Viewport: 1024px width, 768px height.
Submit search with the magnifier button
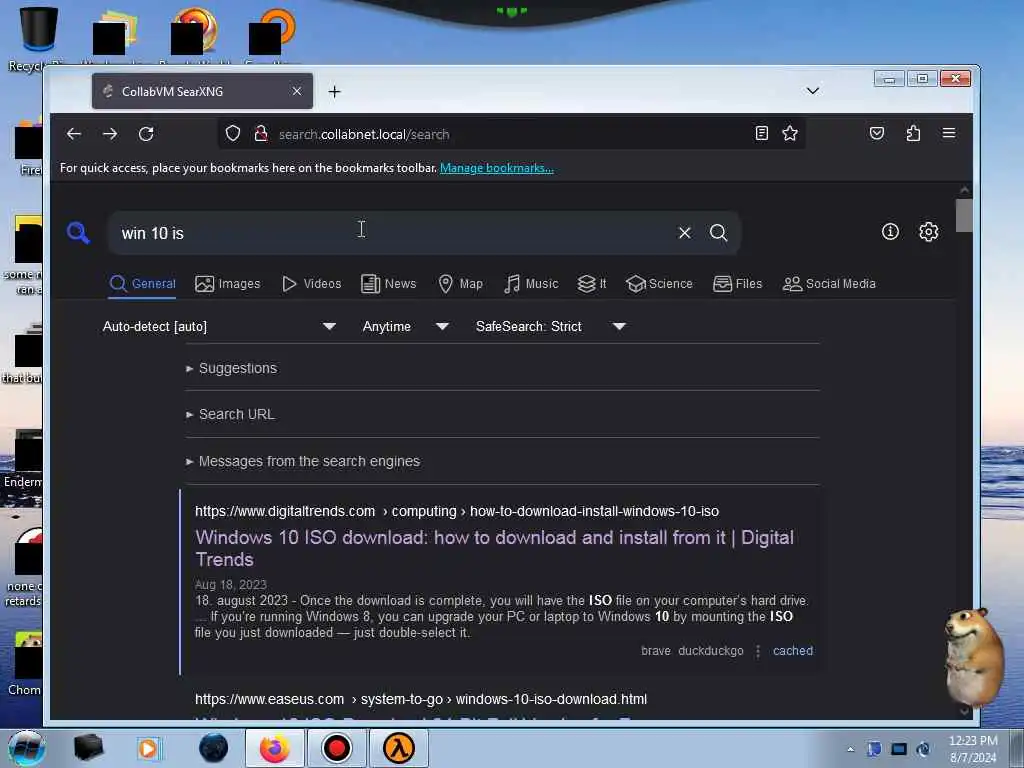pos(718,232)
